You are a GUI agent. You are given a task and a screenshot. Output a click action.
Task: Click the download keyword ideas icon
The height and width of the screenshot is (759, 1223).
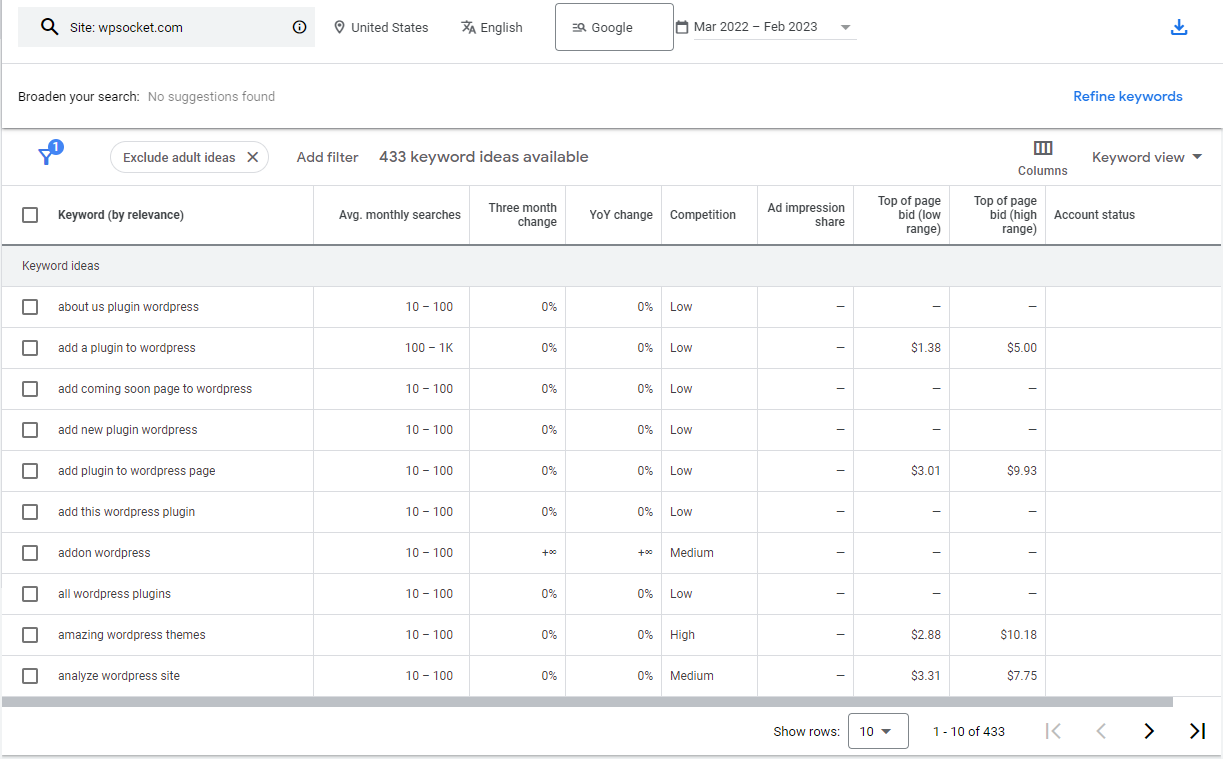1178,28
